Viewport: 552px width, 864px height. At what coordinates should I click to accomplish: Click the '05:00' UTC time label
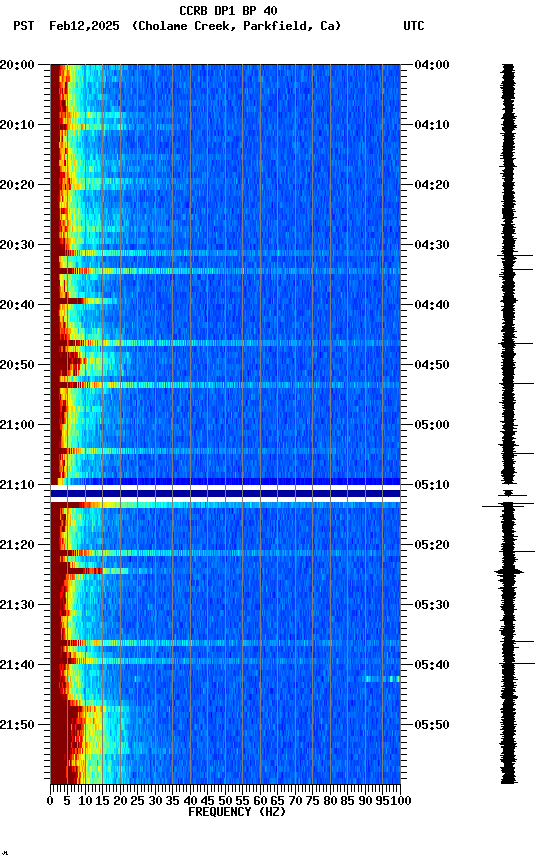click(432, 425)
